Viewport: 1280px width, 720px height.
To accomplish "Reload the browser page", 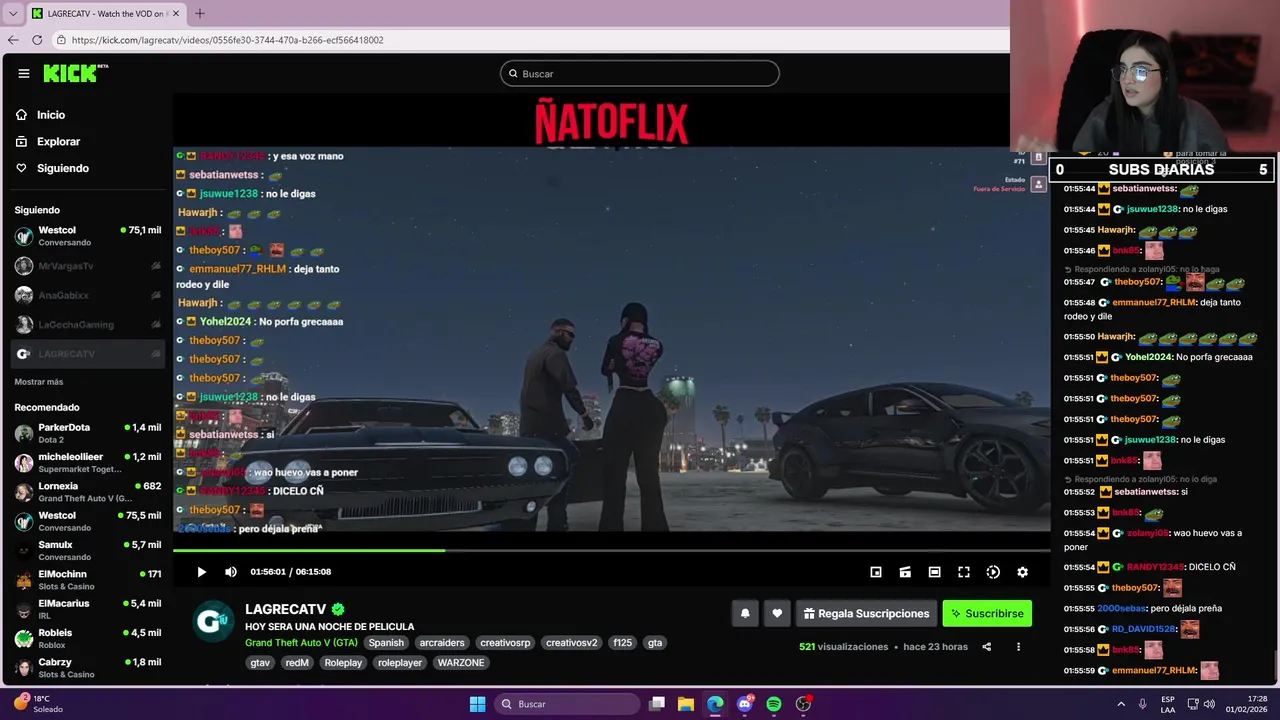I will click(x=37, y=40).
